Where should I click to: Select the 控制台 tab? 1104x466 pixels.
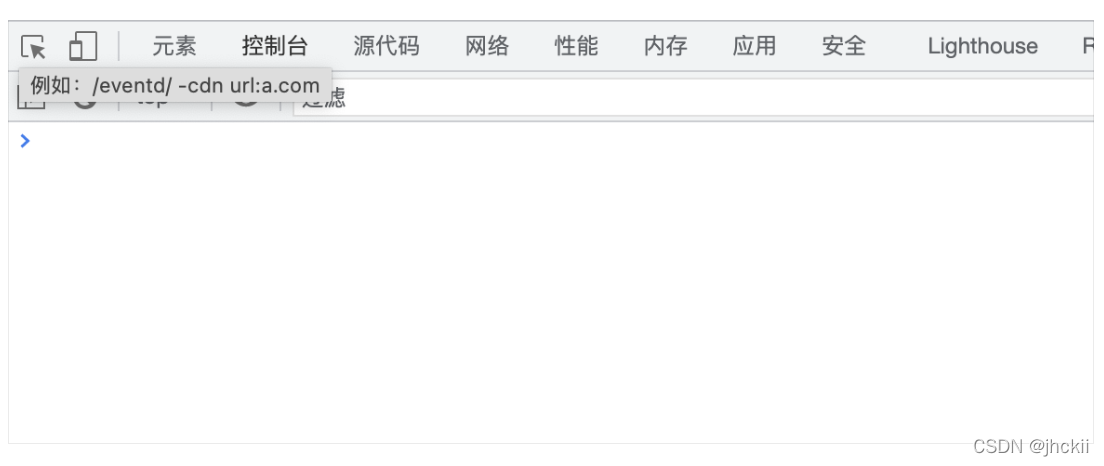[x=275, y=46]
